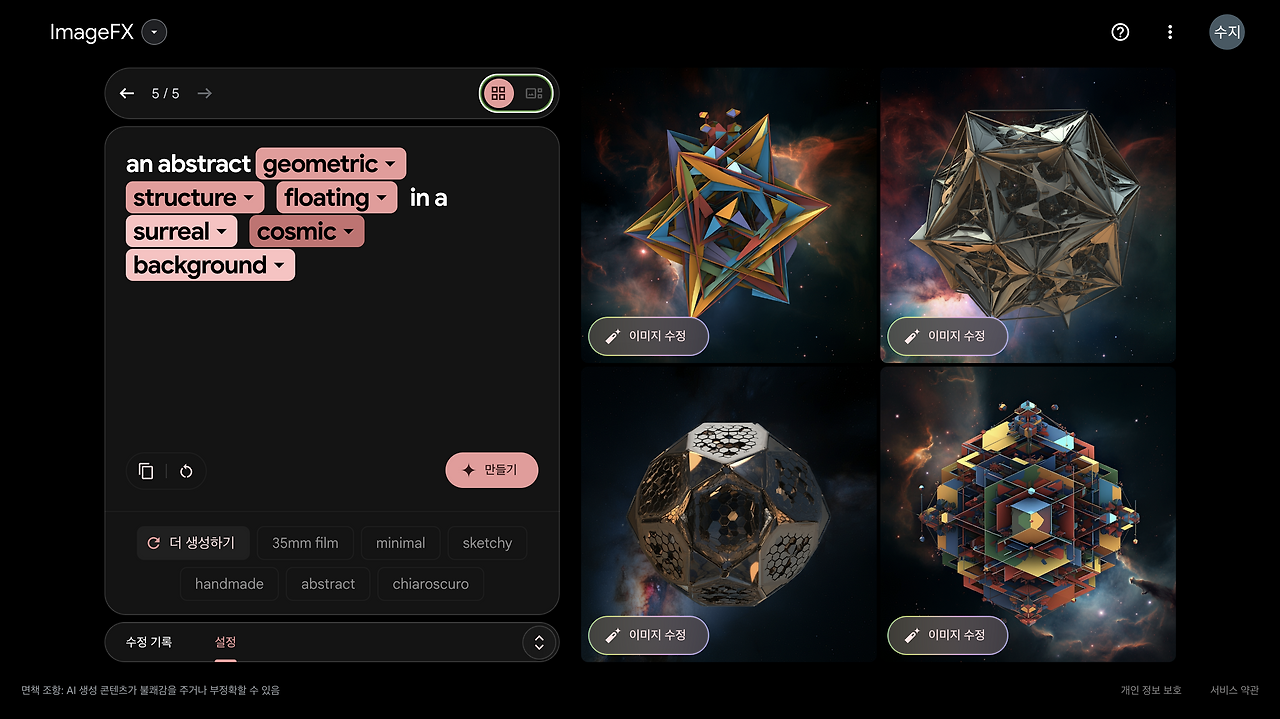Open the 수정 기록 tab
The image size is (1280, 719).
[149, 642]
